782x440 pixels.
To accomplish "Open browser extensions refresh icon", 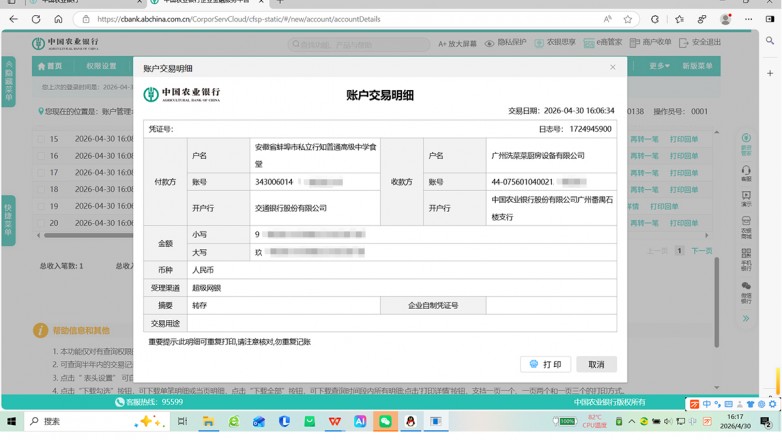I will click(x=655, y=19).
